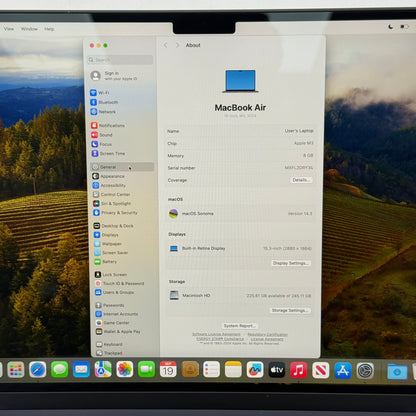Open the Window menu
The image size is (416, 416).
pyautogui.click(x=29, y=29)
